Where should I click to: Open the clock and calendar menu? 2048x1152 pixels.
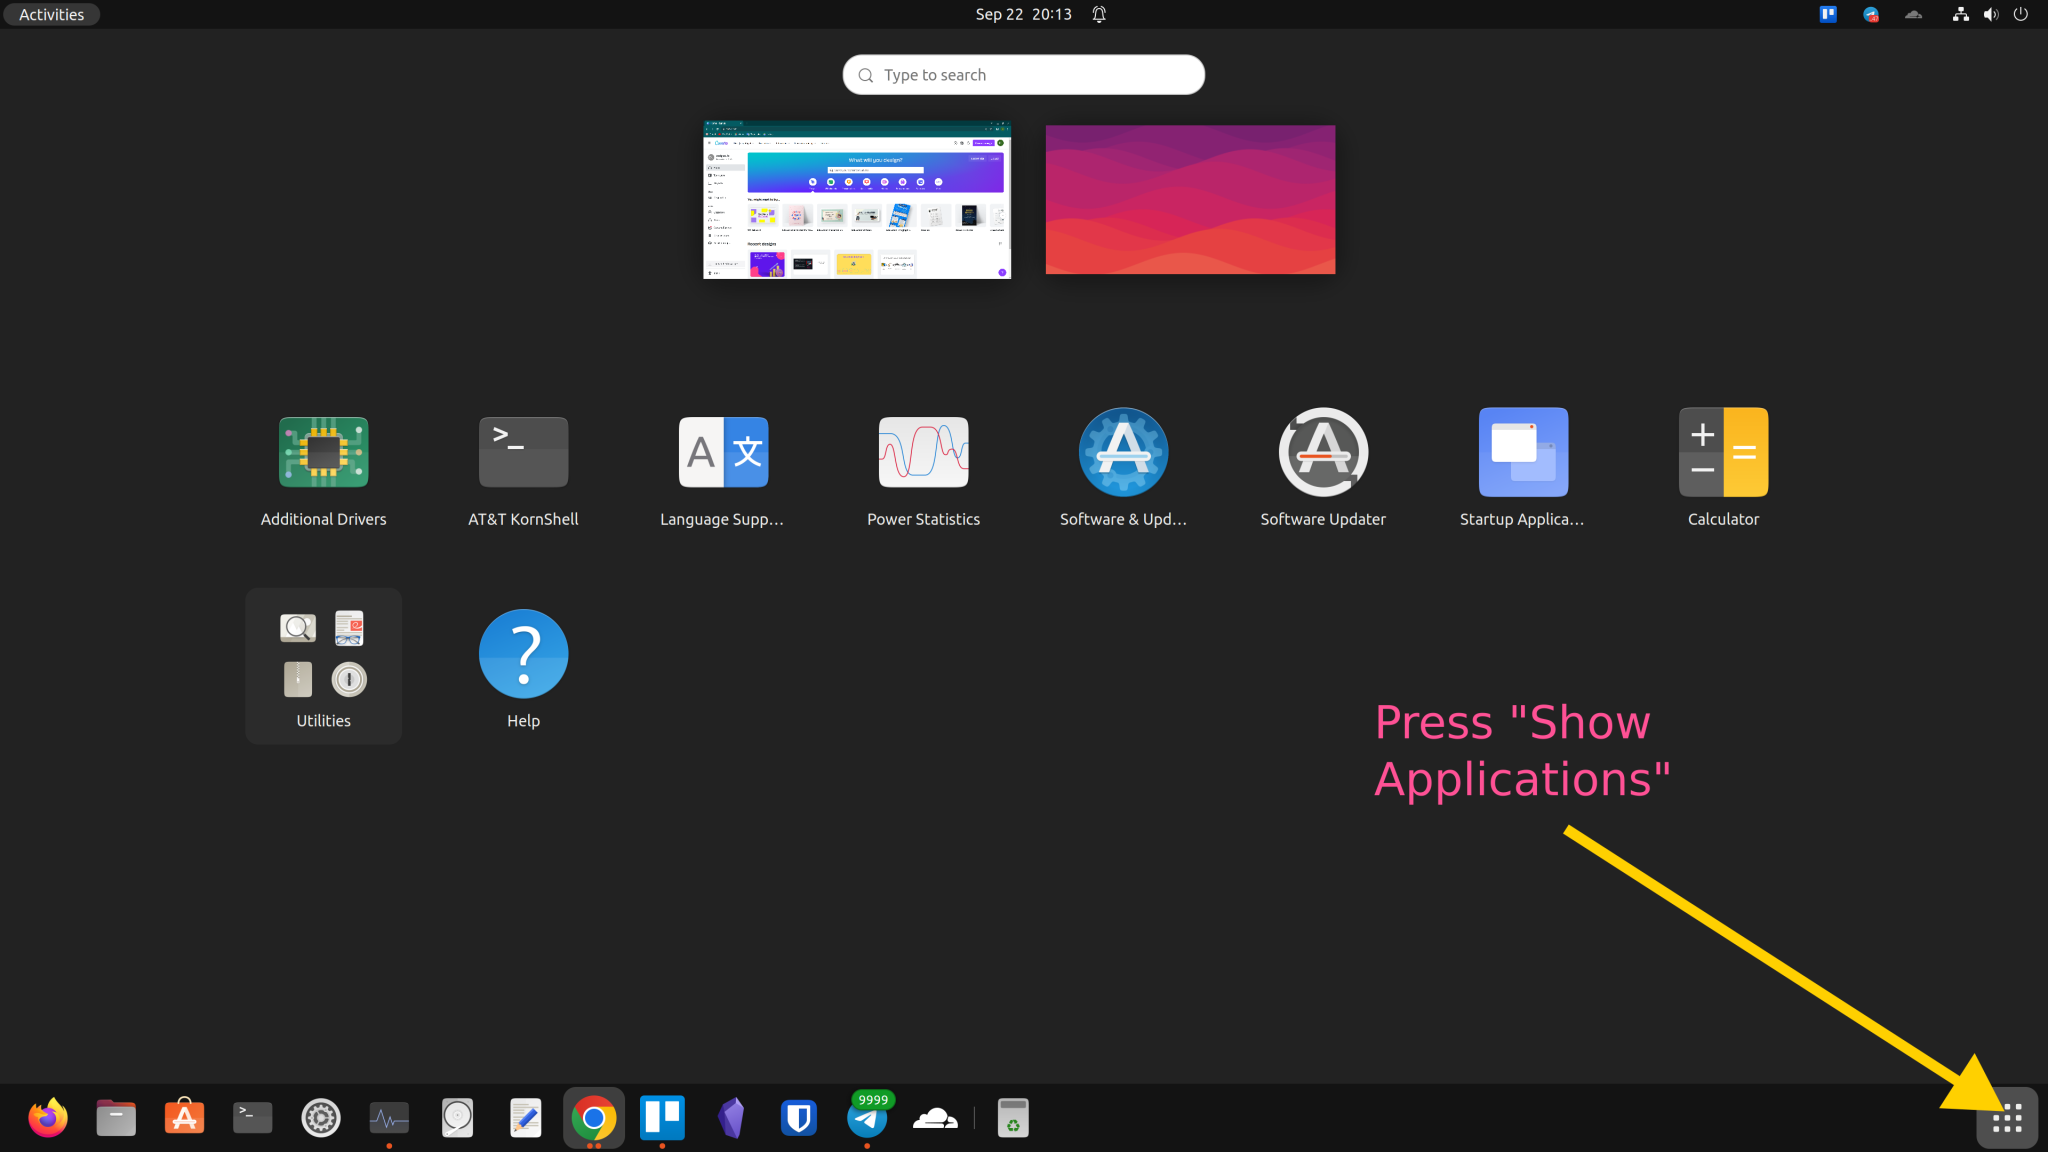1022,14
